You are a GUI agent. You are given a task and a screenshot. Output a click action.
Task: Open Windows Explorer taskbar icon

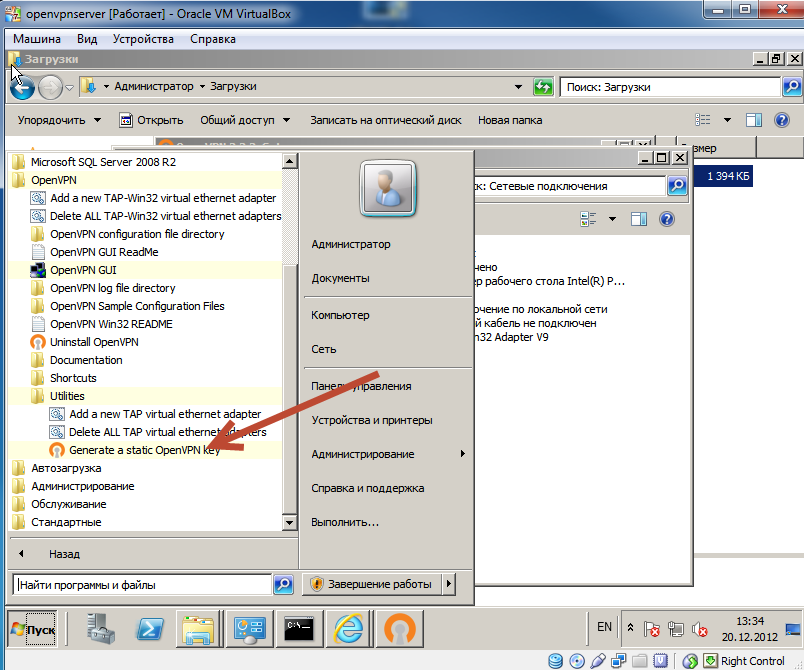[198, 629]
